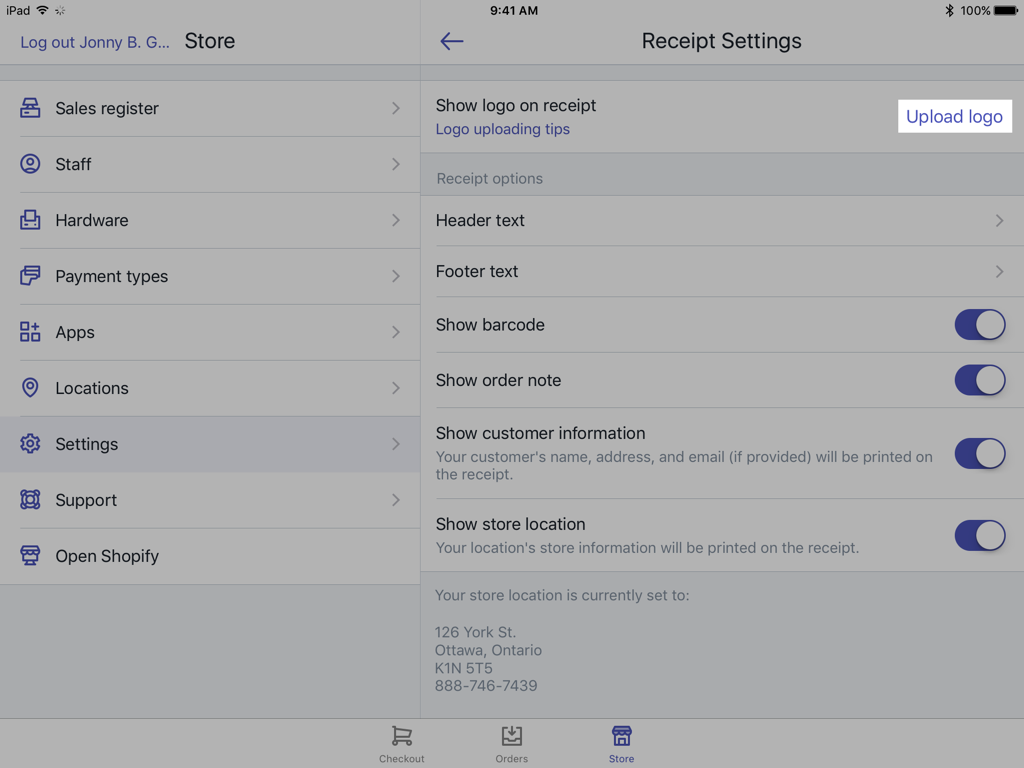This screenshot has width=1024, height=768.
Task: Toggle the Show store location switch
Action: click(979, 535)
